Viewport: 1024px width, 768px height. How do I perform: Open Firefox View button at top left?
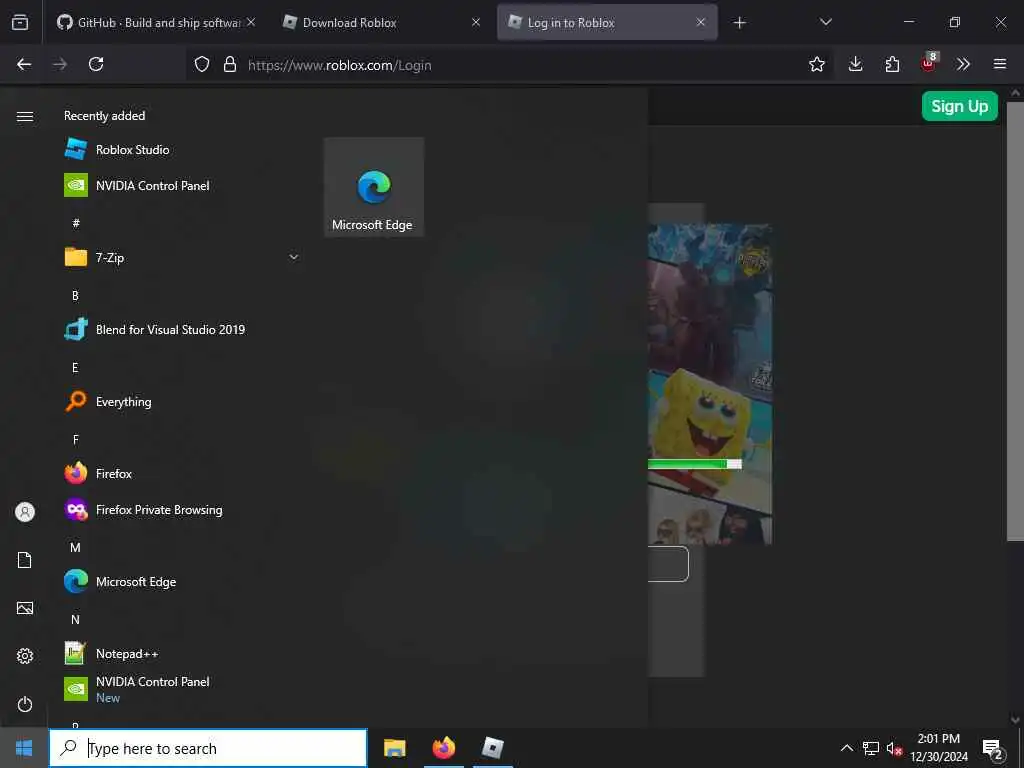tap(20, 22)
